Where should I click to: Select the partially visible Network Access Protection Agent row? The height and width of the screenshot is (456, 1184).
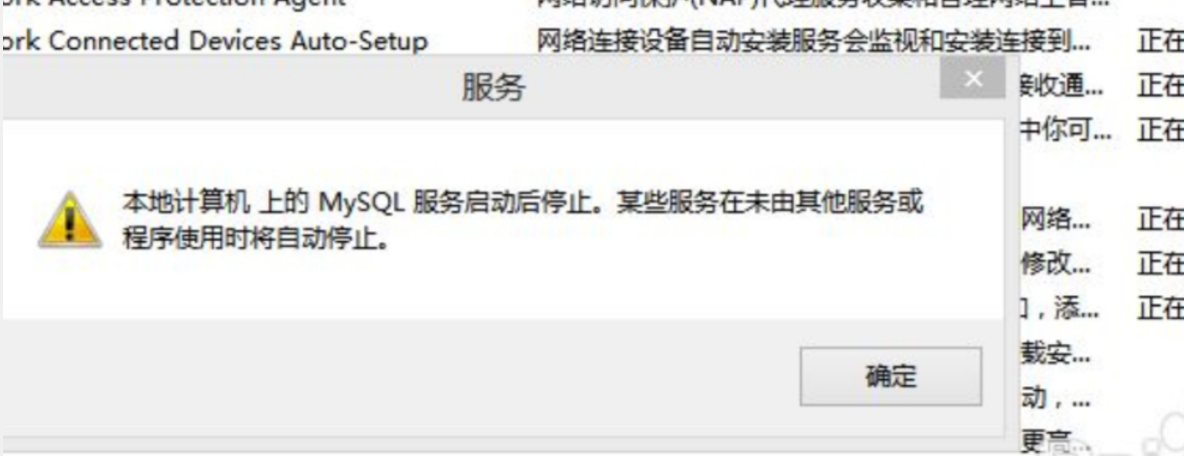[x=174, y=4]
